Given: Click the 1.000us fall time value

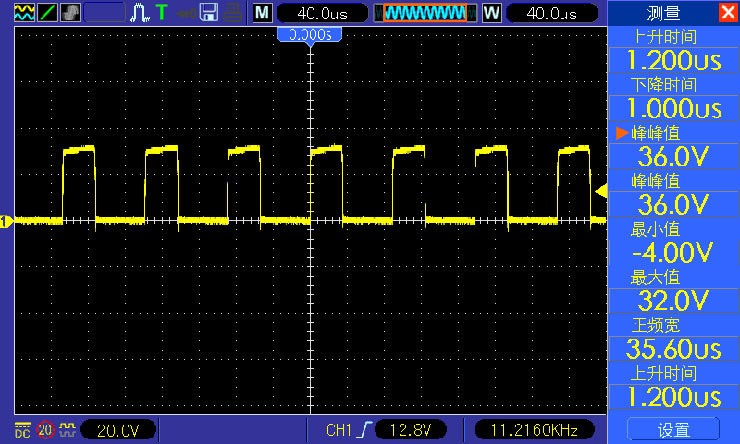Looking at the screenshot, I should pyautogui.click(x=673, y=109).
